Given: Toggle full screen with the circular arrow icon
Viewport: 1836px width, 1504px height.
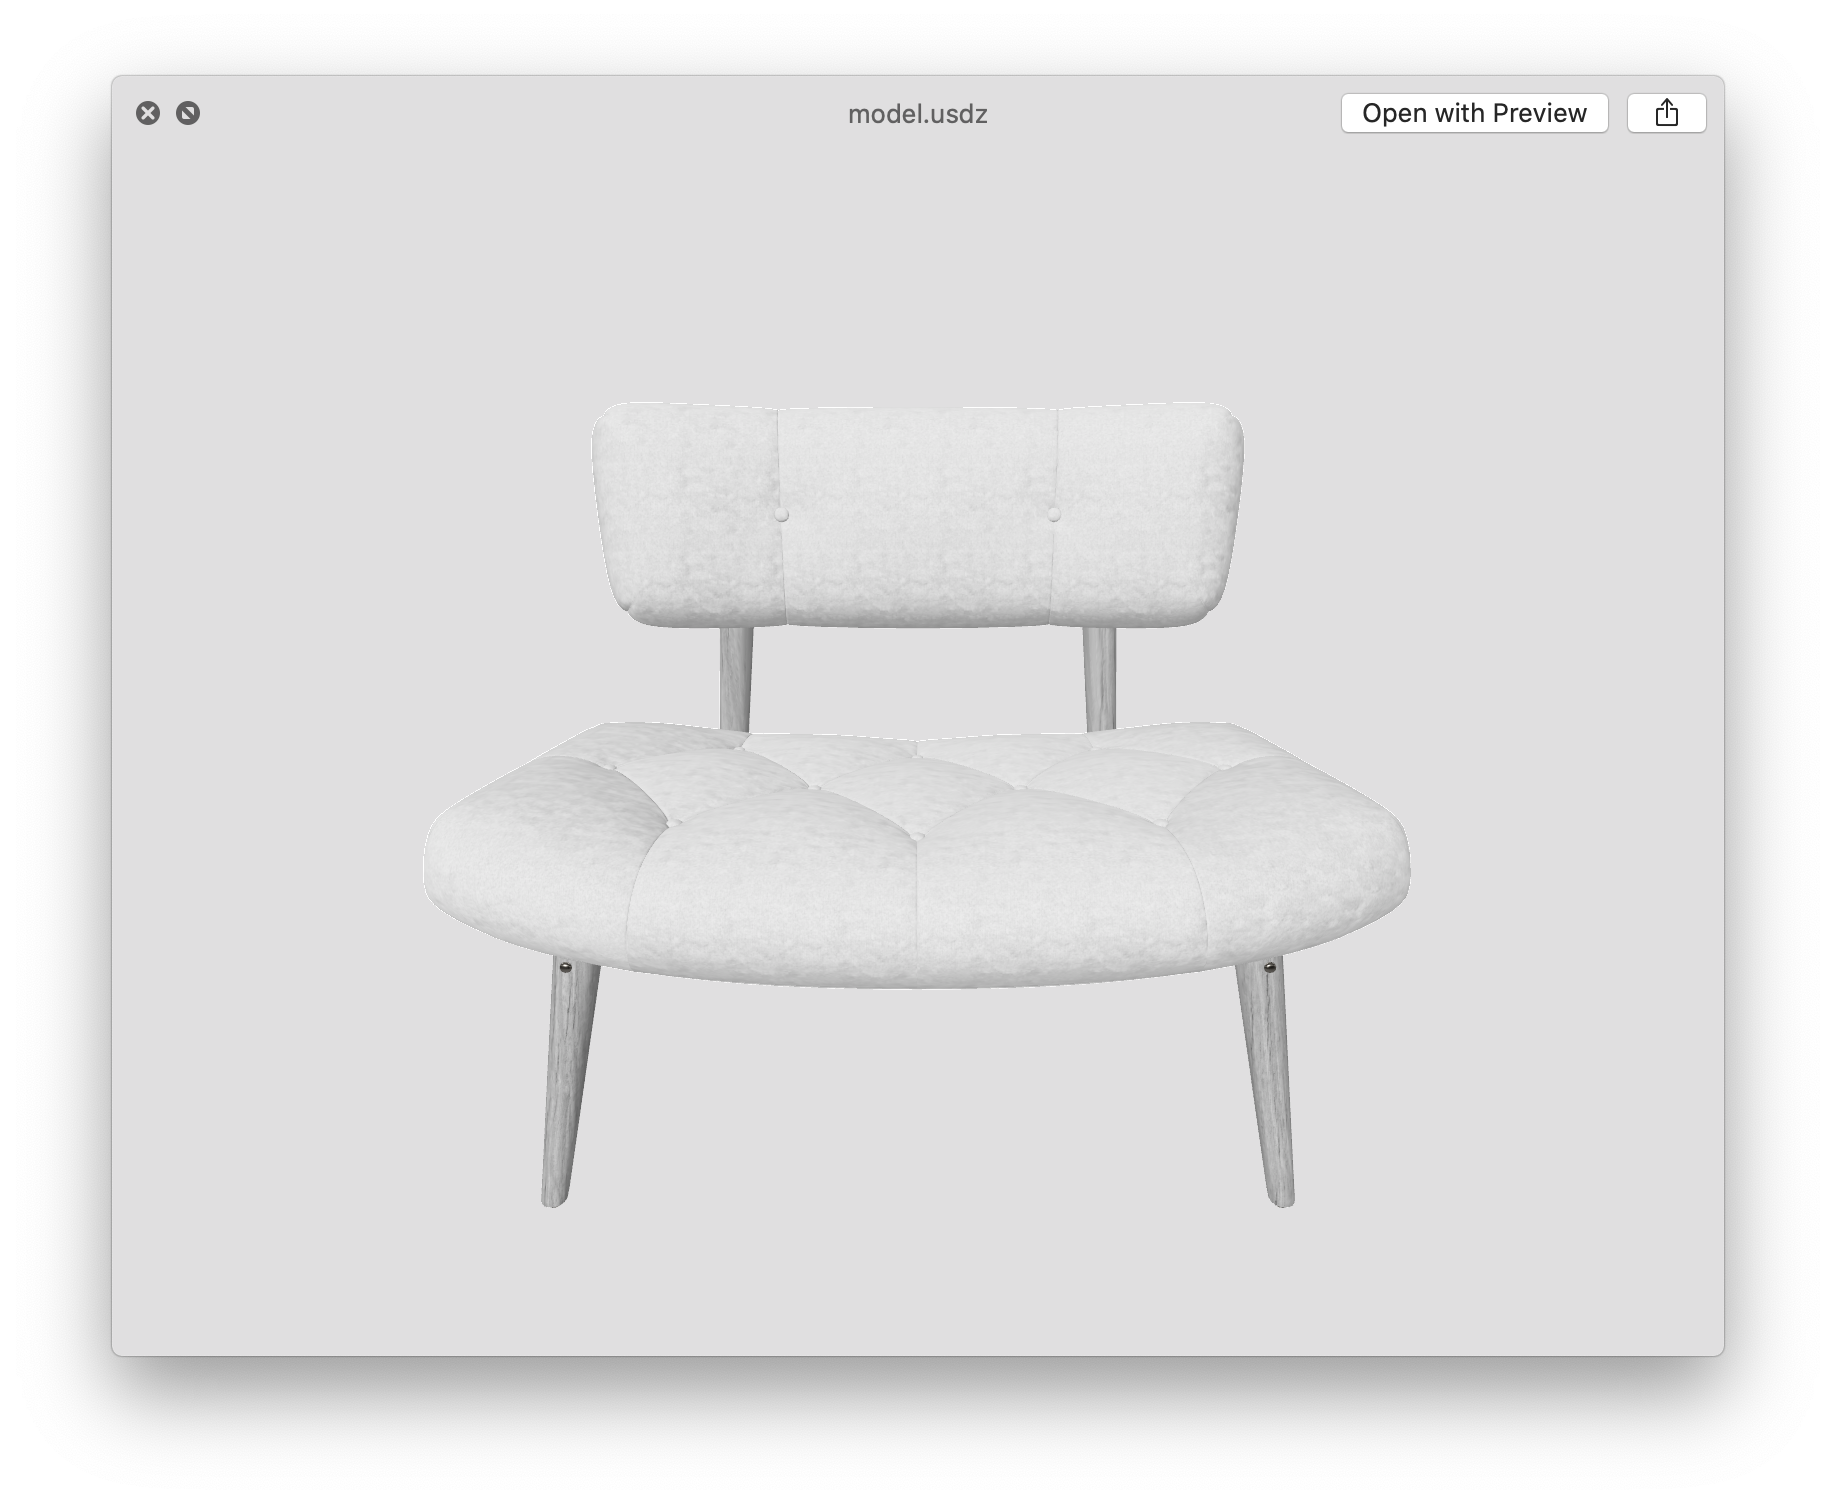Looking at the screenshot, I should (x=188, y=113).
